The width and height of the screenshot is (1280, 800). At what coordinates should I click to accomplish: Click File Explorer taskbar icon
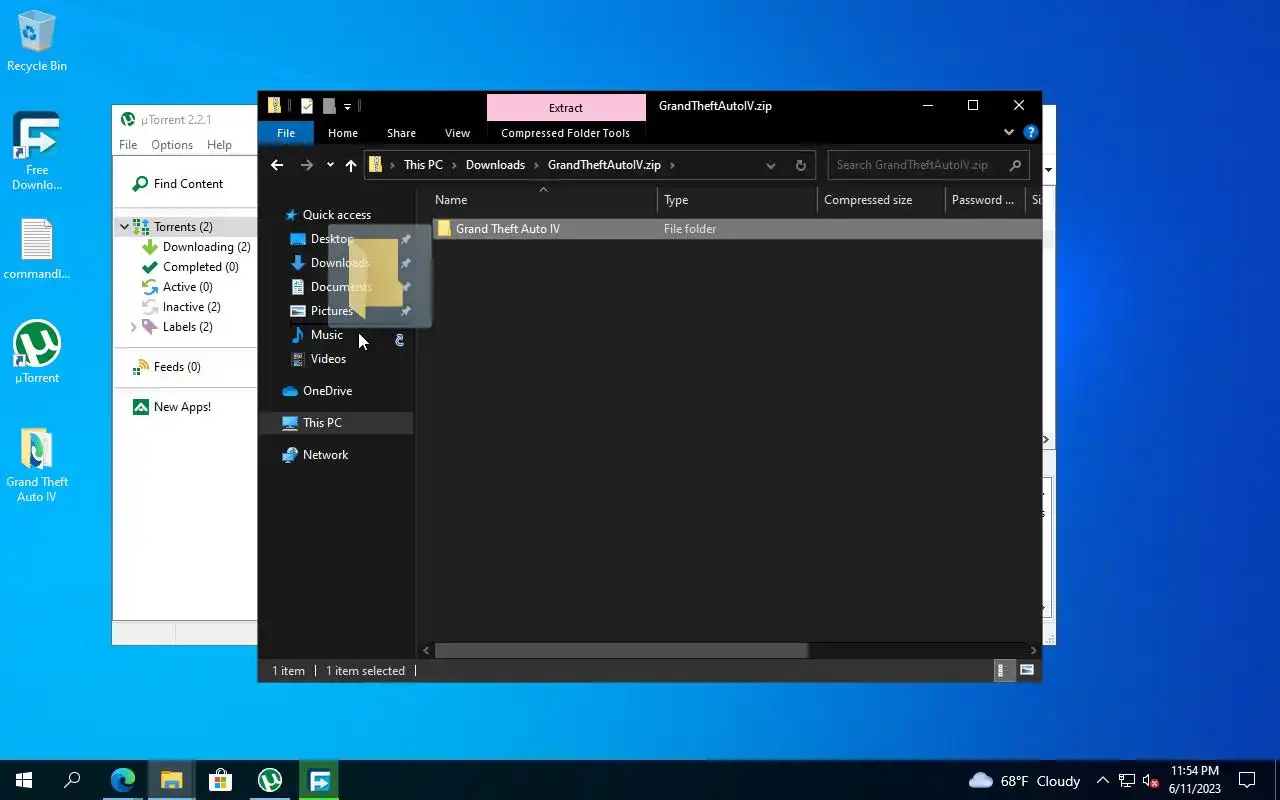(x=171, y=780)
